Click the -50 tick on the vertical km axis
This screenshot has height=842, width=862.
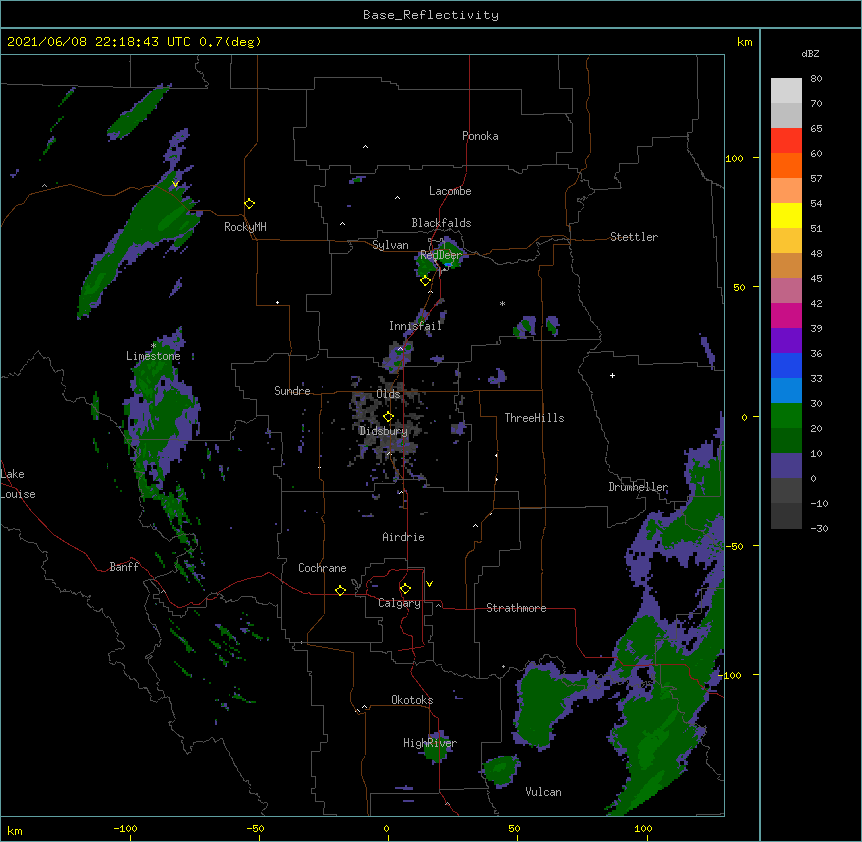pos(734,546)
